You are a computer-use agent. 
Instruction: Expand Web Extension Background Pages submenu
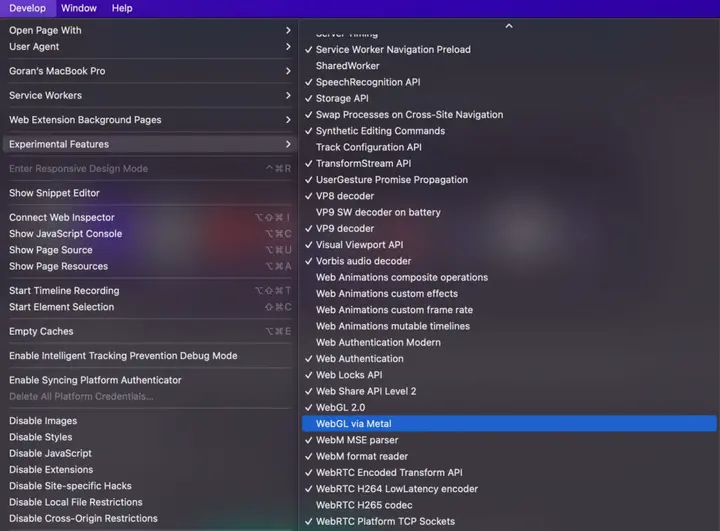[x=150, y=120]
